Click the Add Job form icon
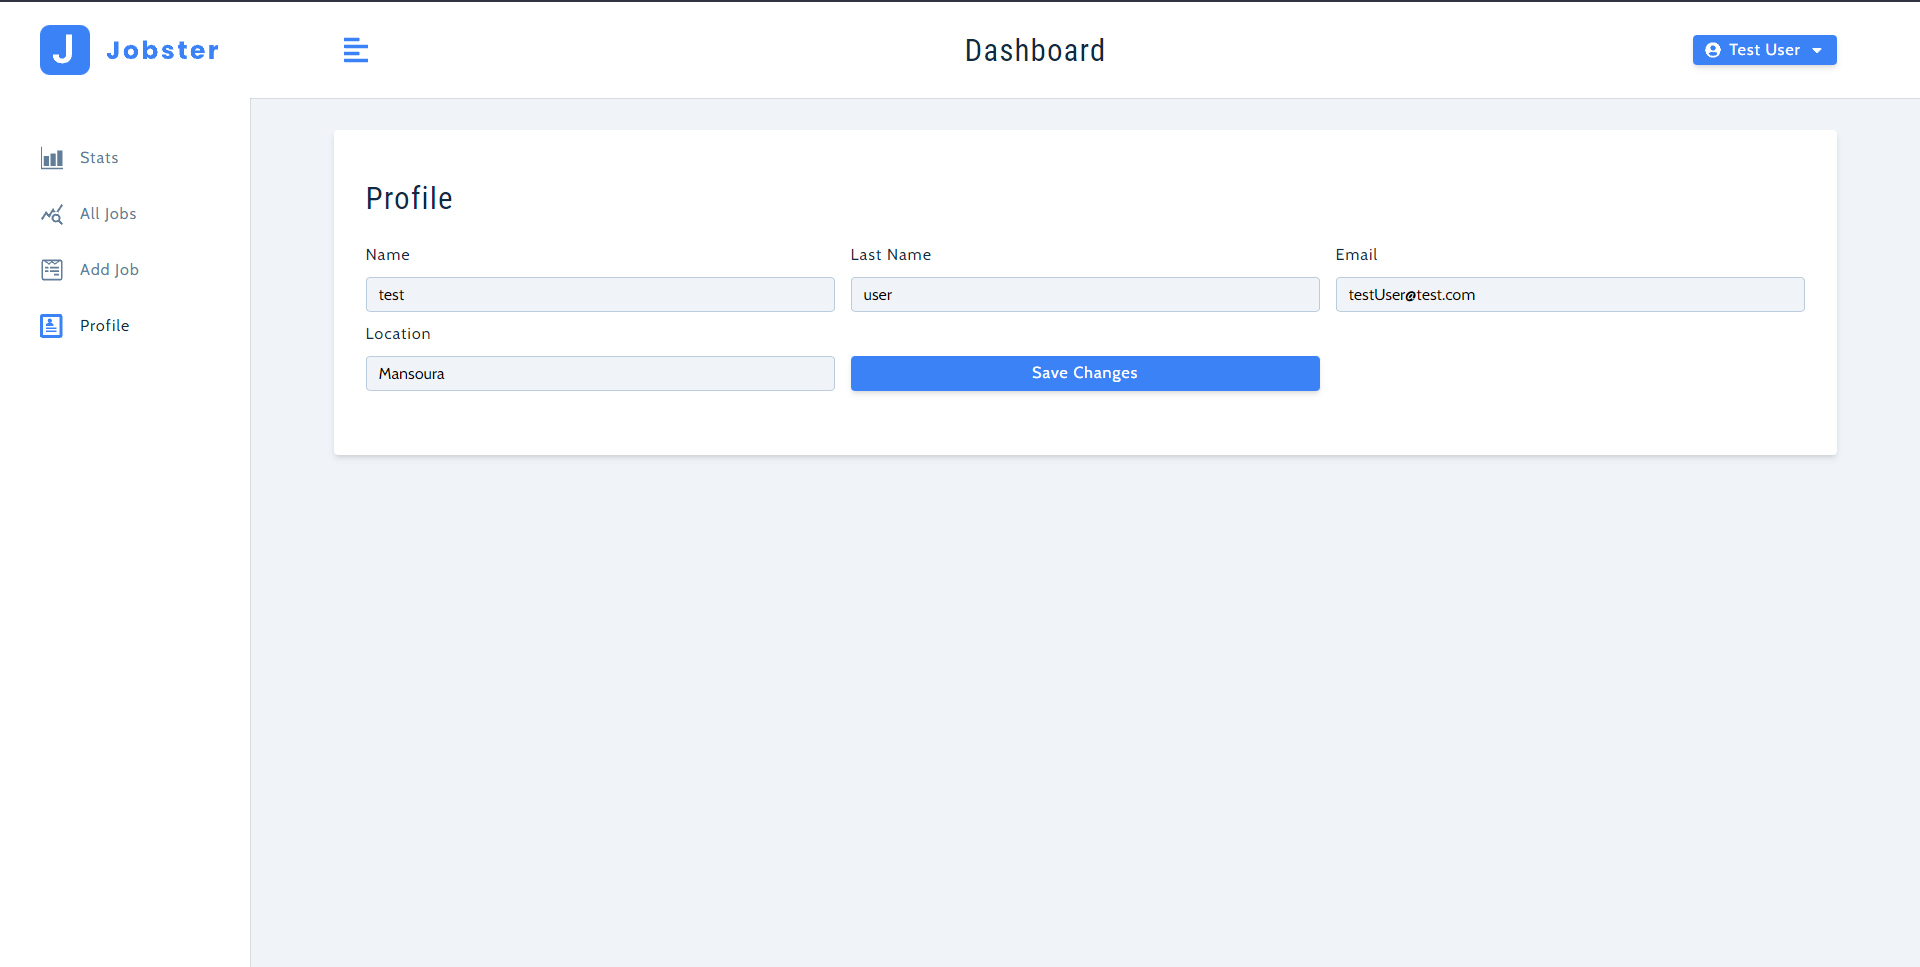Viewport: 1920px width, 967px height. [52, 270]
